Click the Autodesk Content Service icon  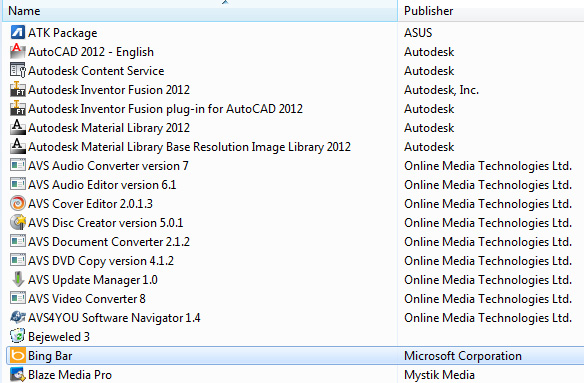point(18,70)
